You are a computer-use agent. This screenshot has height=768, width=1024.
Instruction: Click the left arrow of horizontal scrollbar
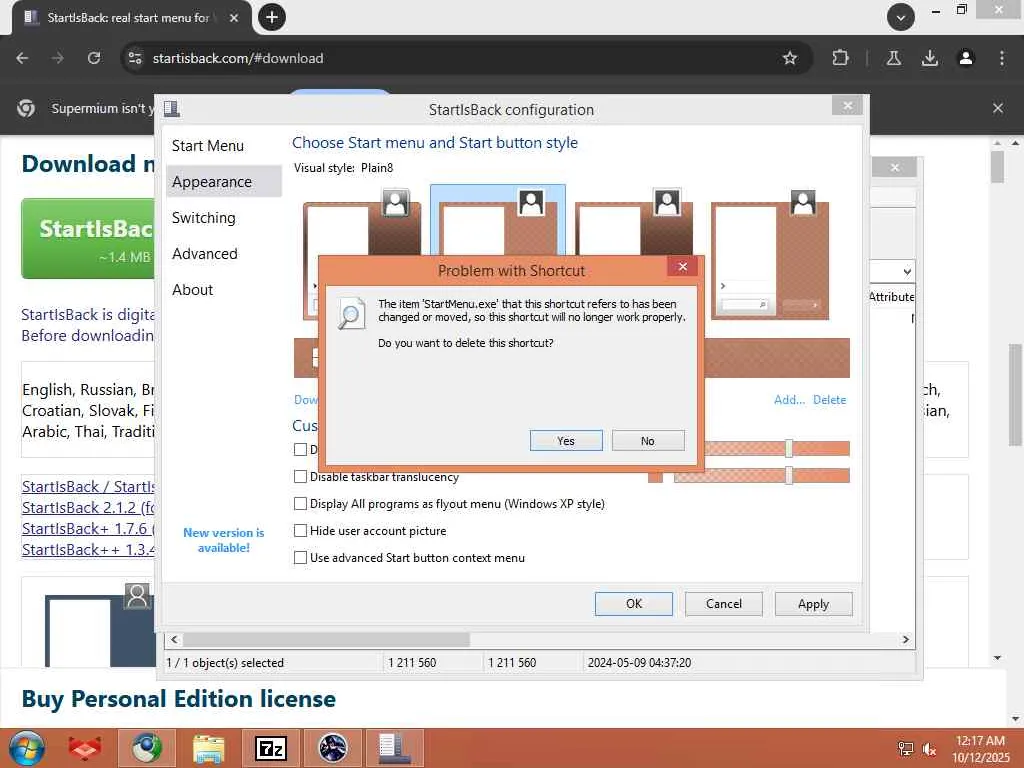pyautogui.click(x=174, y=639)
